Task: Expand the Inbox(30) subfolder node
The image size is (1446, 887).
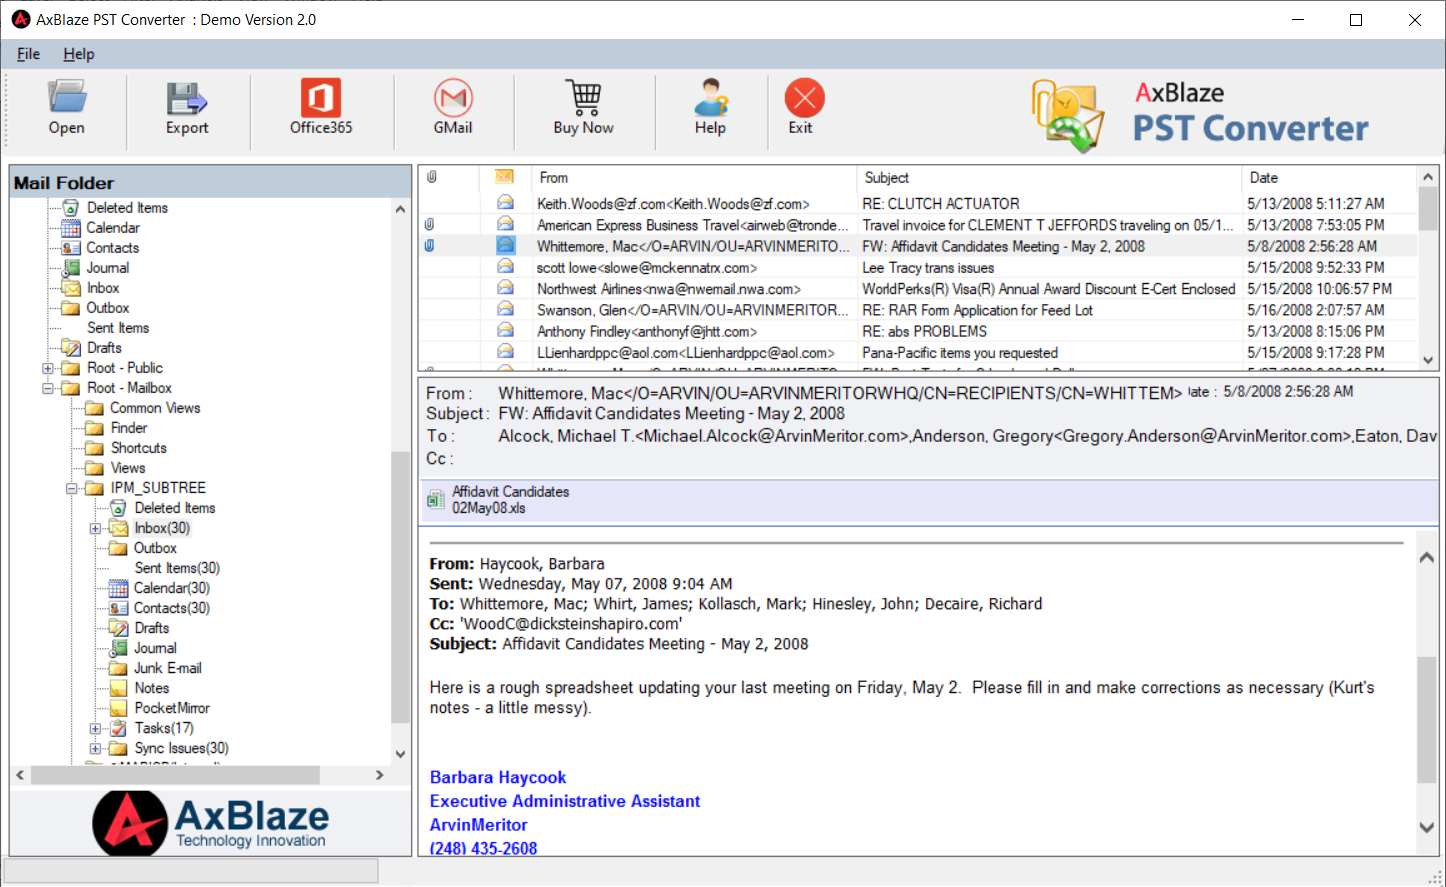Action: [x=95, y=528]
